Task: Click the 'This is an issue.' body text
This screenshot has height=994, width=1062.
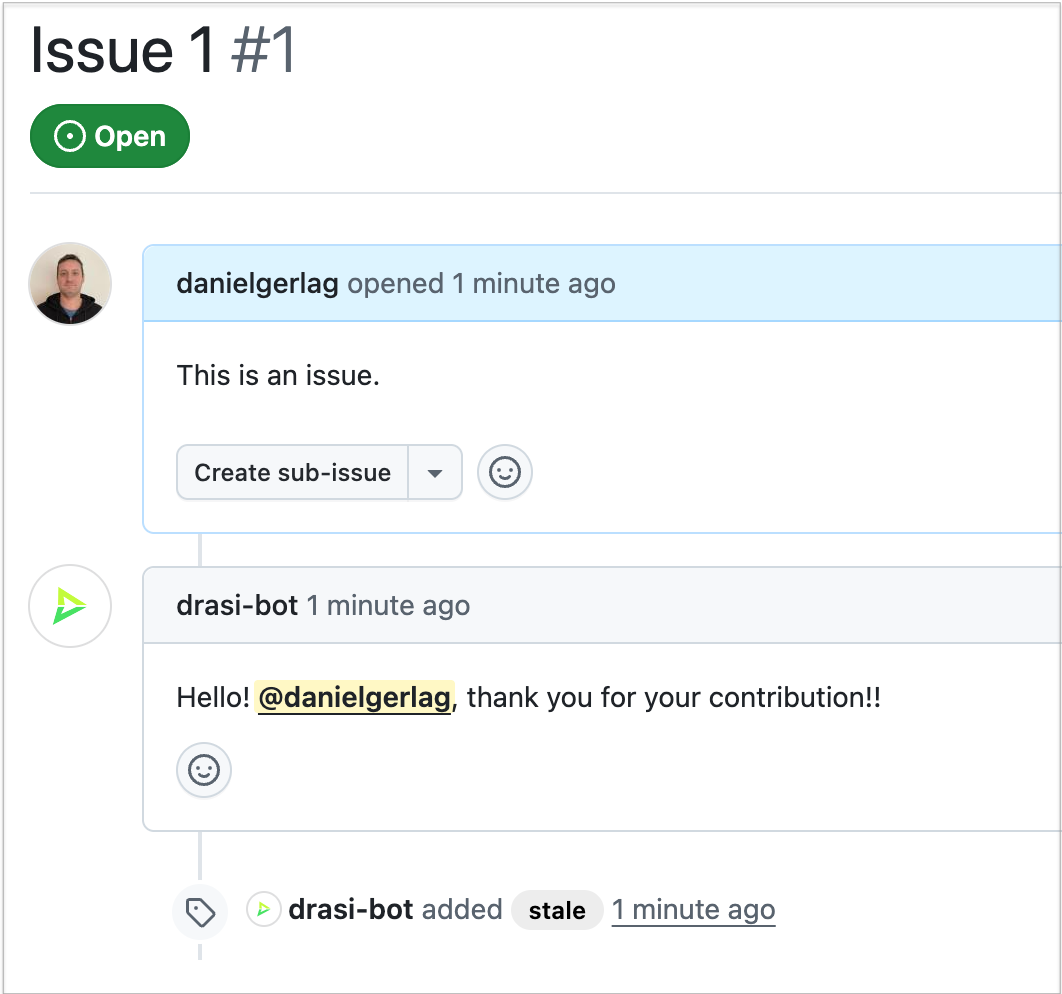Action: 278,376
